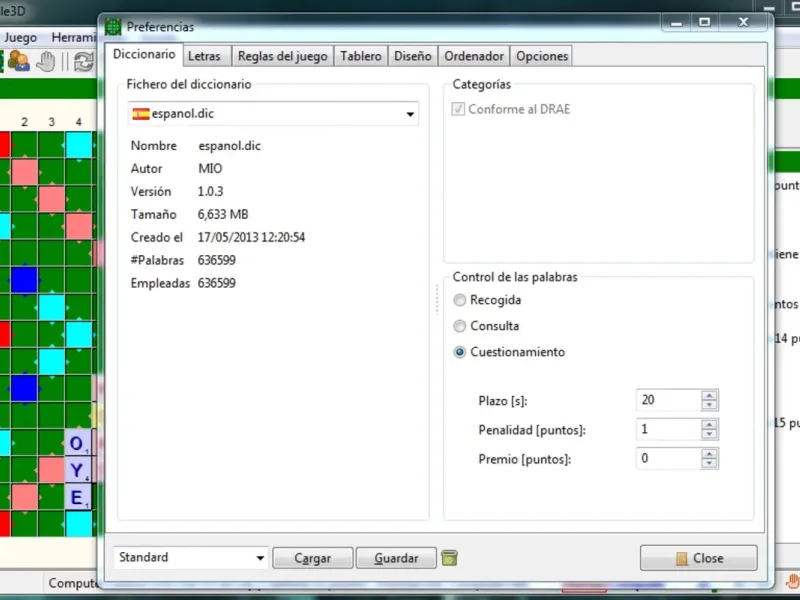Click the creation date 17/05/2013 12:20:54

pyautogui.click(x=251, y=237)
